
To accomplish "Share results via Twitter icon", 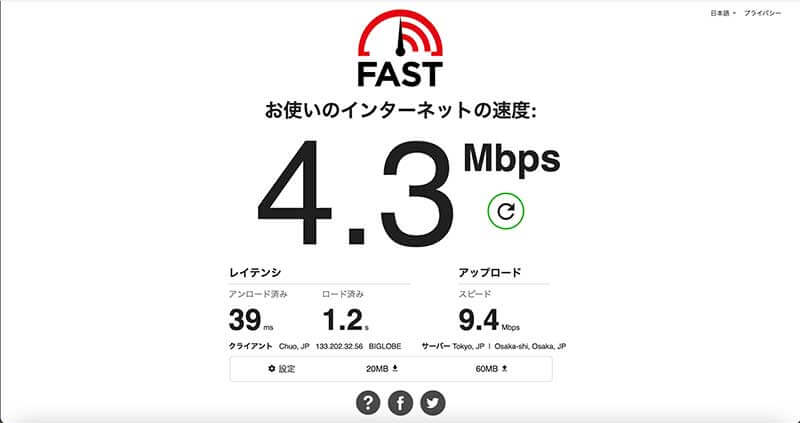I will point(433,403).
